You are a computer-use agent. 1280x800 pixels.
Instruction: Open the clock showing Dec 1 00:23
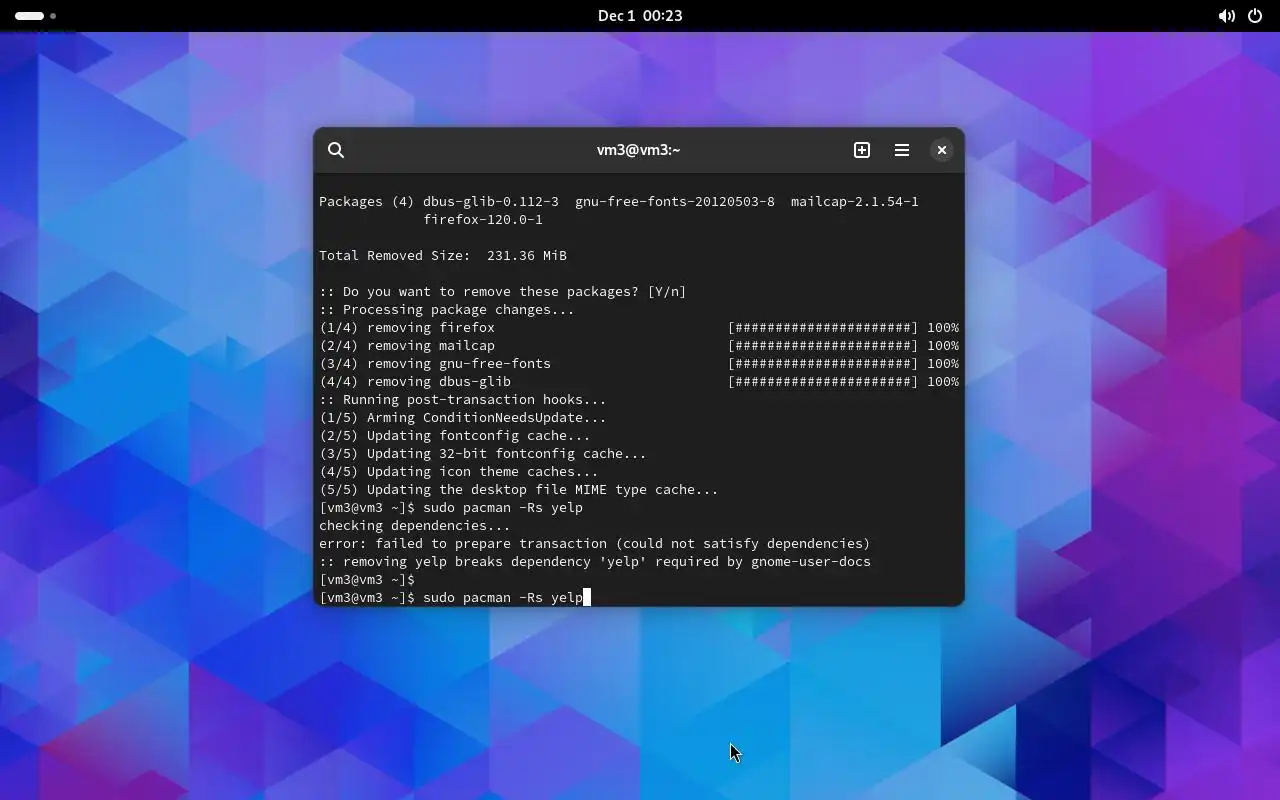pyautogui.click(x=640, y=16)
